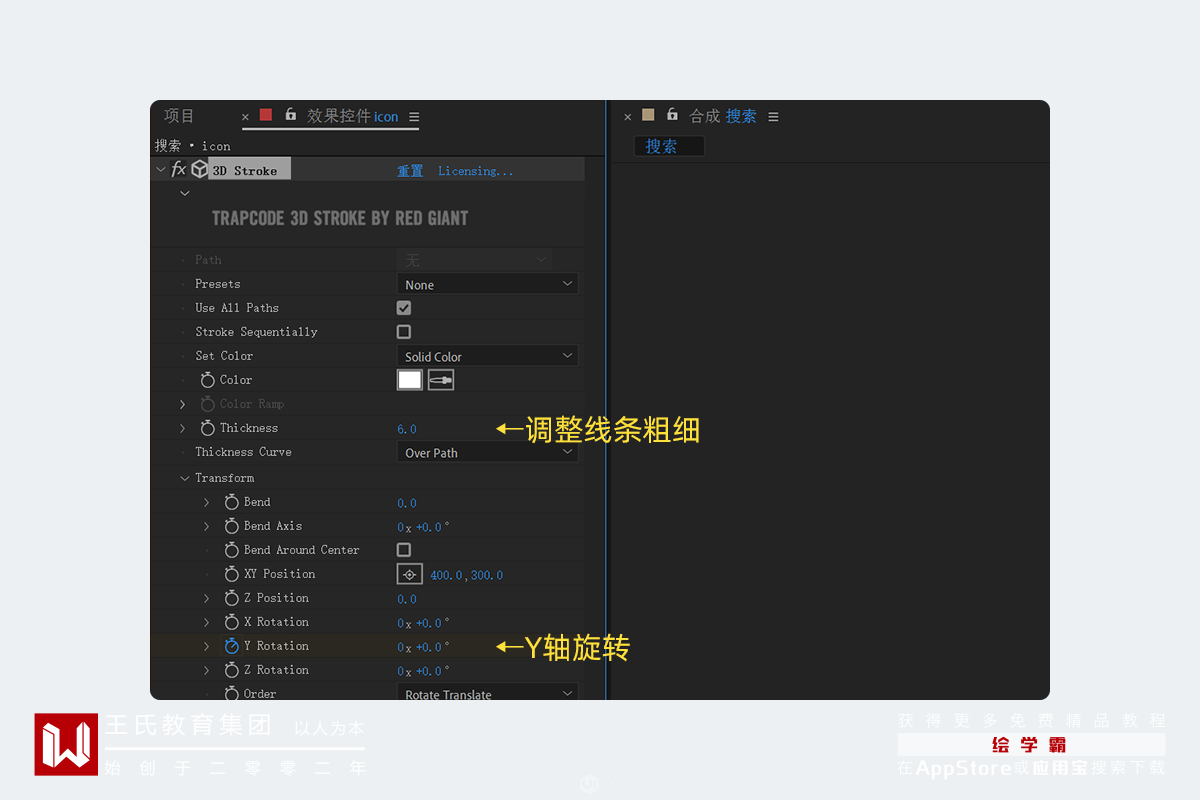The width and height of the screenshot is (1200, 800).
Task: Click the Z Position value 0.0
Action: coord(407,599)
